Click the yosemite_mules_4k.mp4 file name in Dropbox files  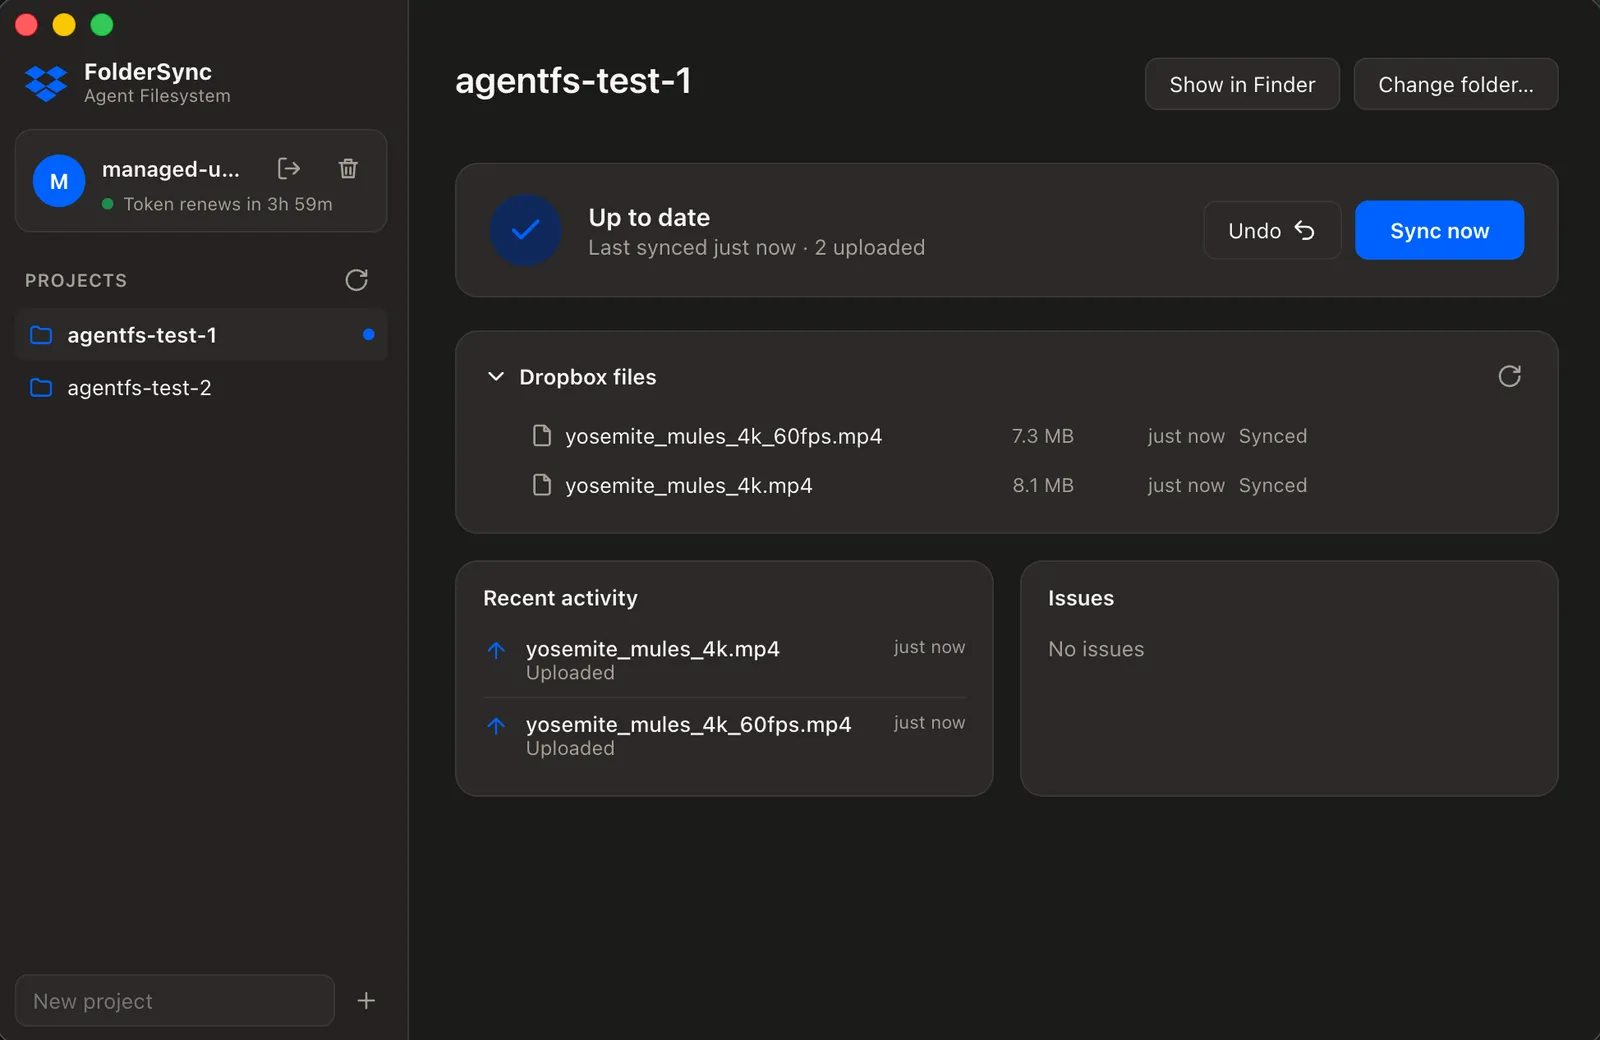689,485
